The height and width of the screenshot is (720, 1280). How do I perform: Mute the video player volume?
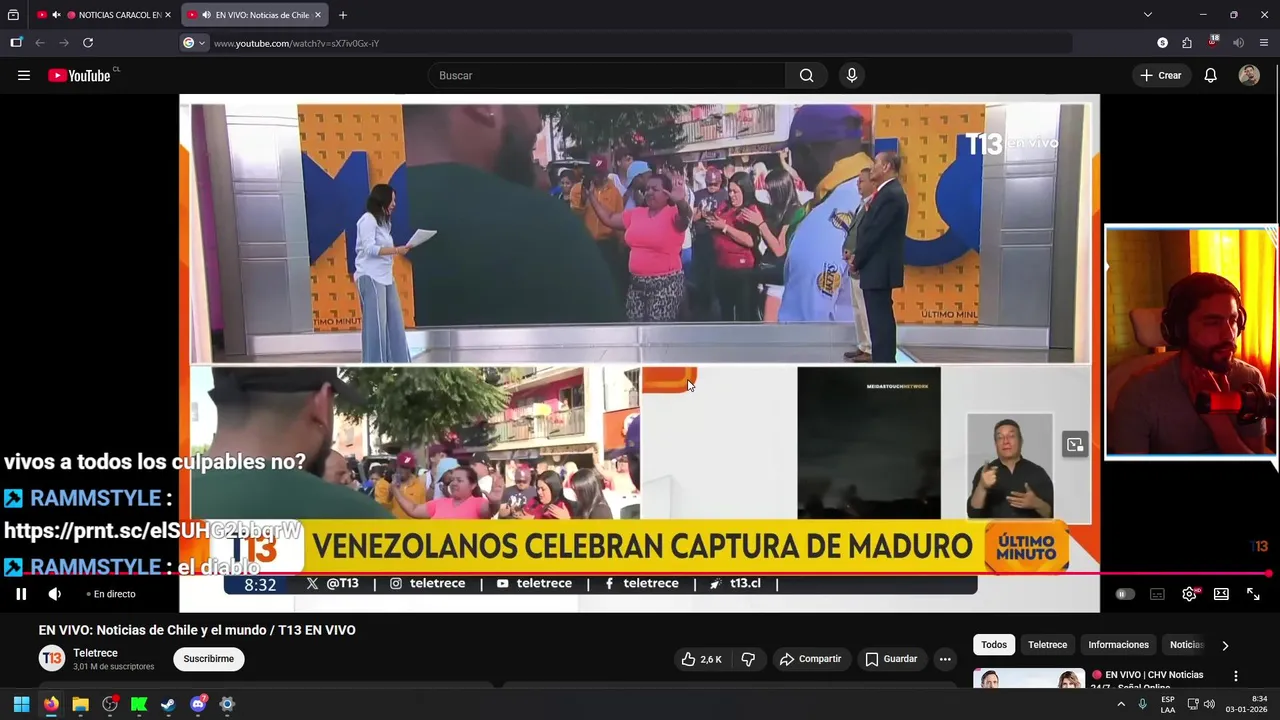click(x=55, y=594)
